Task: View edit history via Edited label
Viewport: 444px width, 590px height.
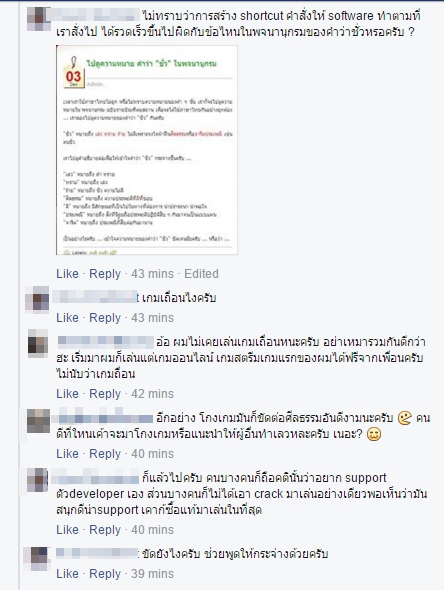Action: [201, 274]
